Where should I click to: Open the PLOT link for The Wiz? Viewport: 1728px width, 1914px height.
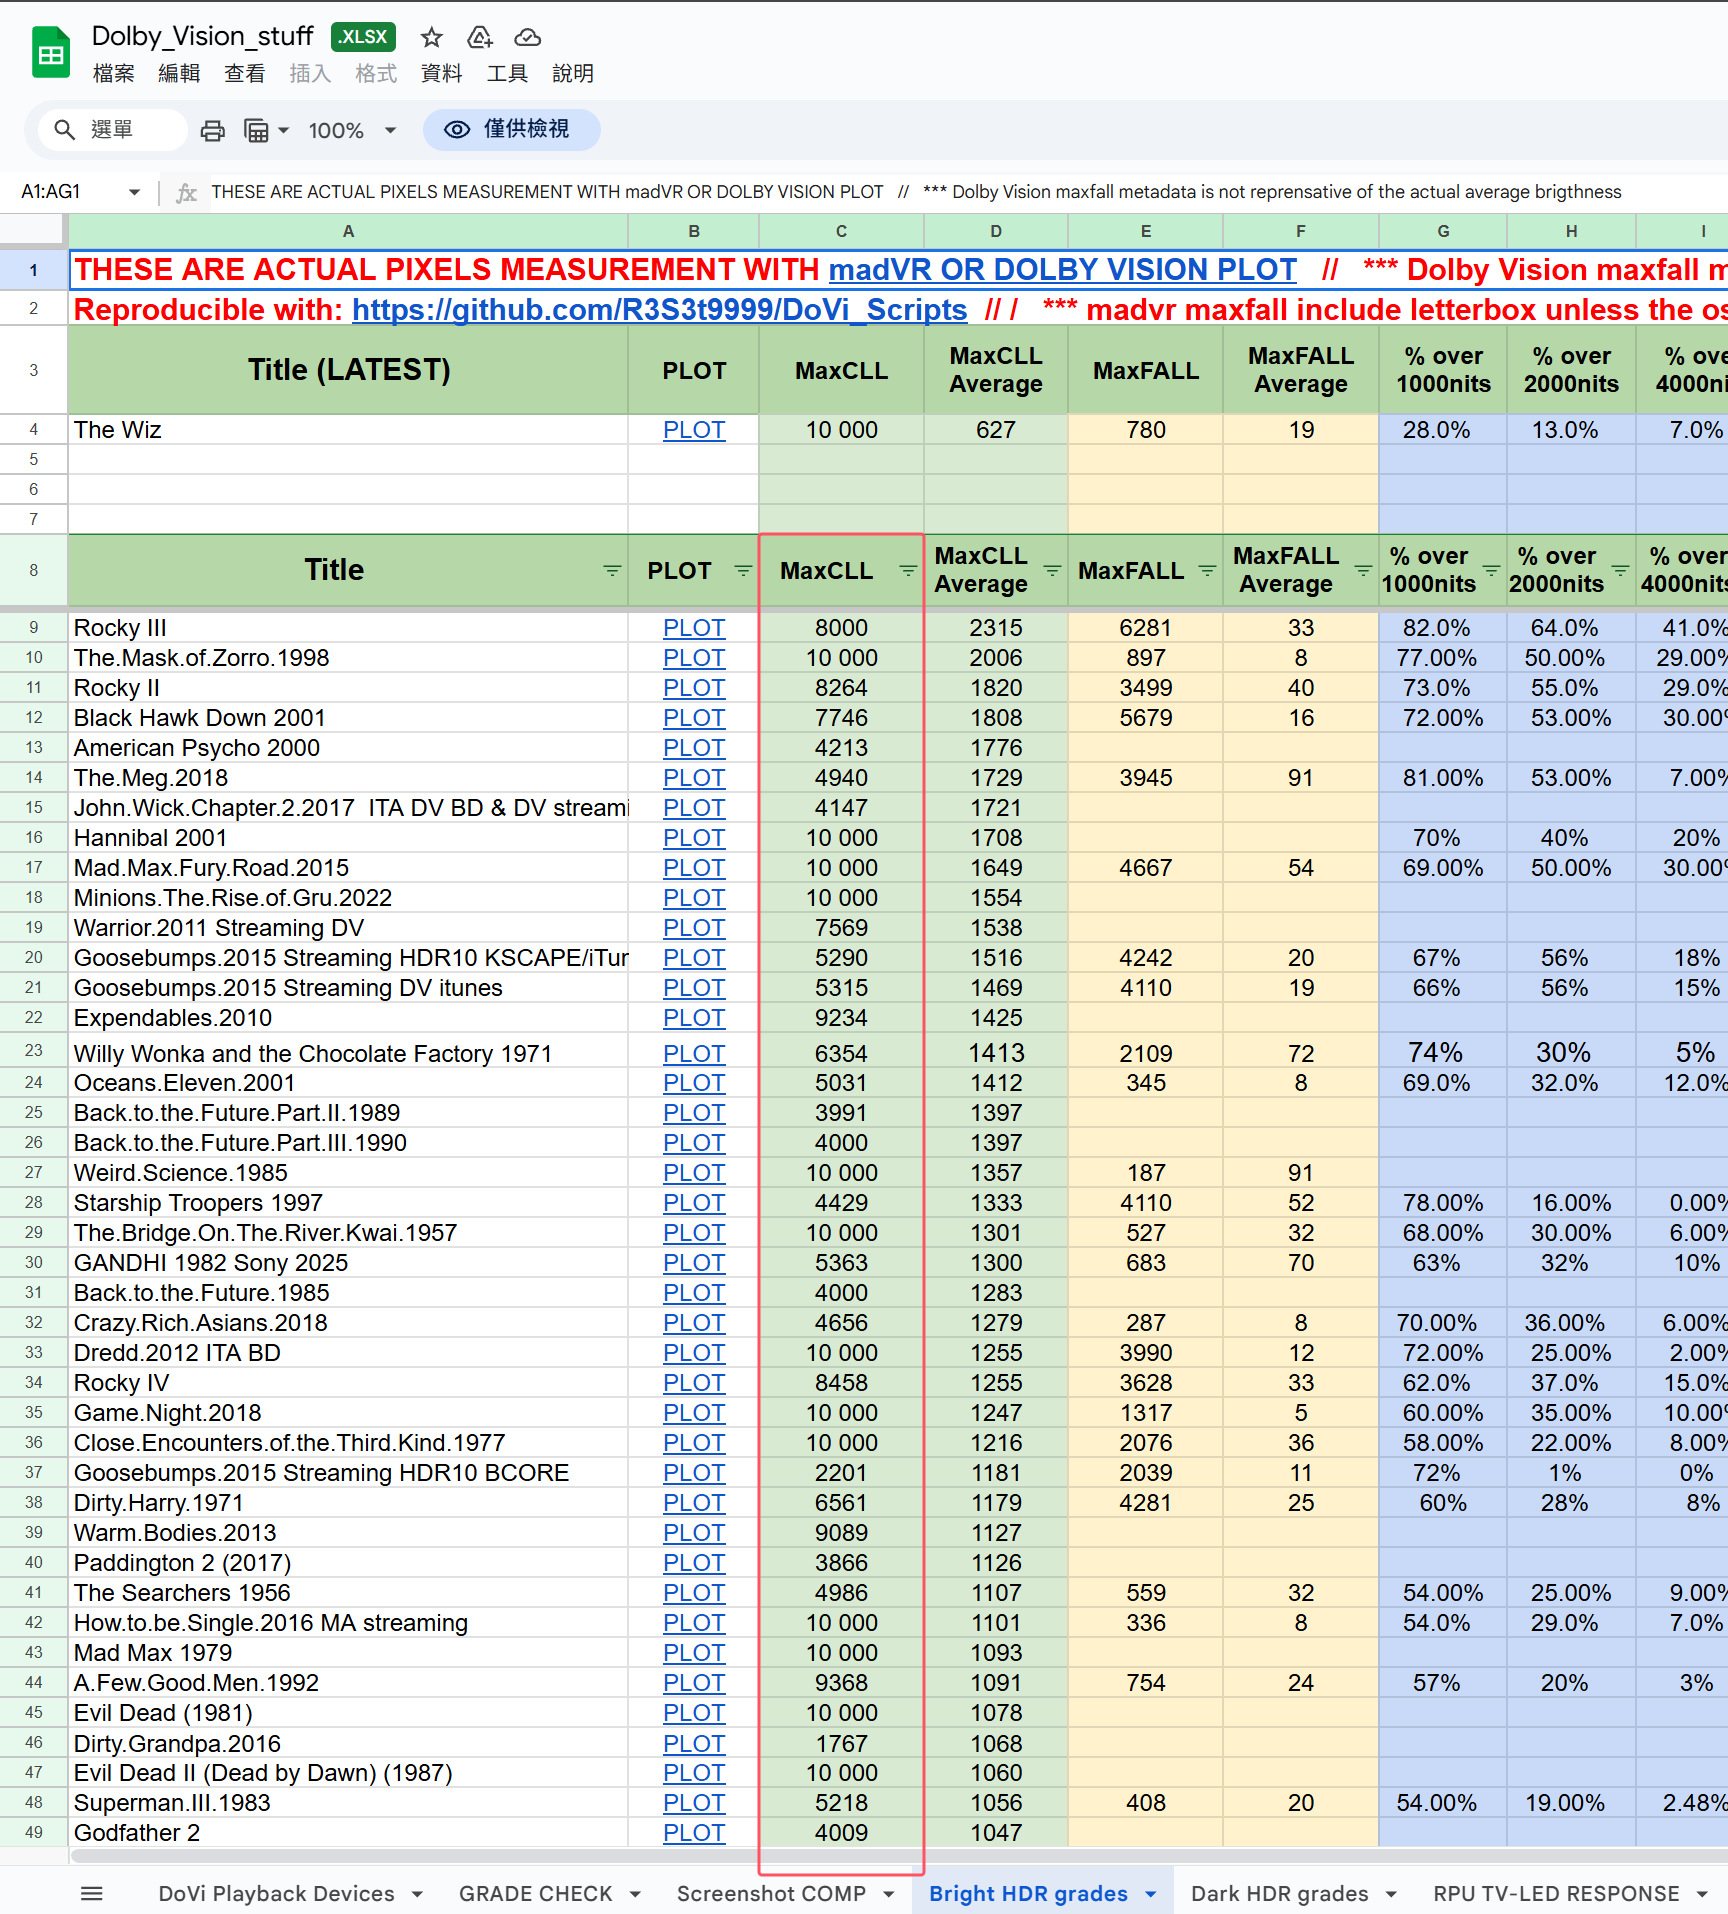click(694, 430)
